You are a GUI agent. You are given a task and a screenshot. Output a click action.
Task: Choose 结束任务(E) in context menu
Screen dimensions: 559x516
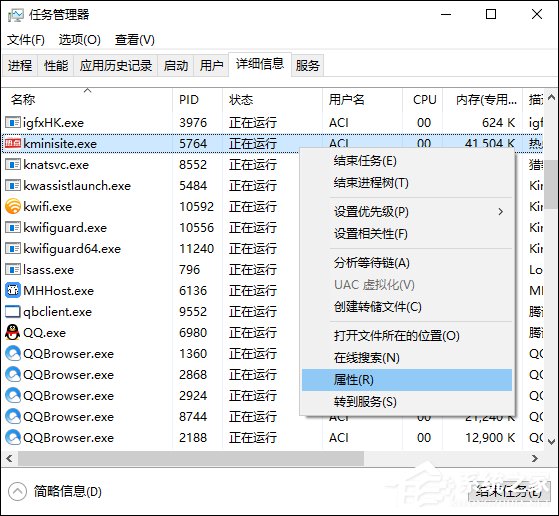tap(407, 161)
